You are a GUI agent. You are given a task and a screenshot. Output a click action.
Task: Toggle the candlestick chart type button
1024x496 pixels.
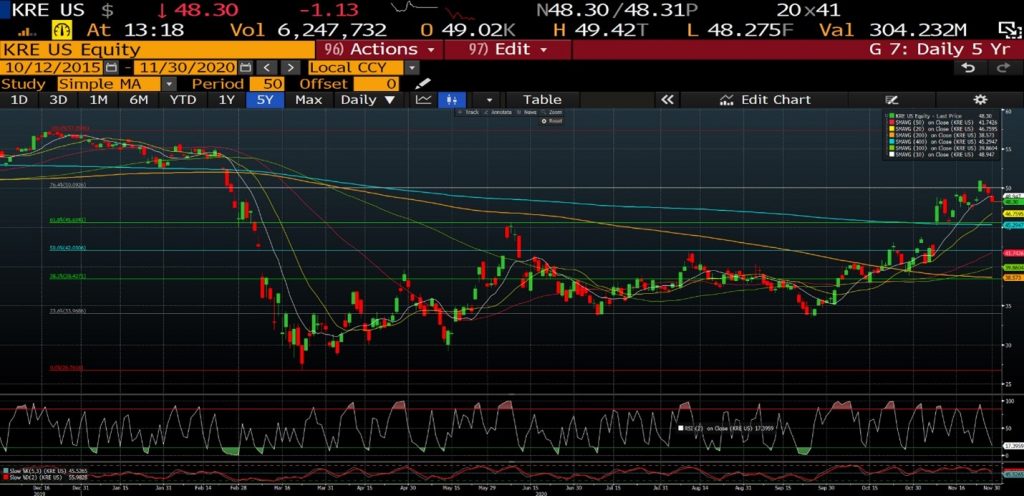pos(455,100)
